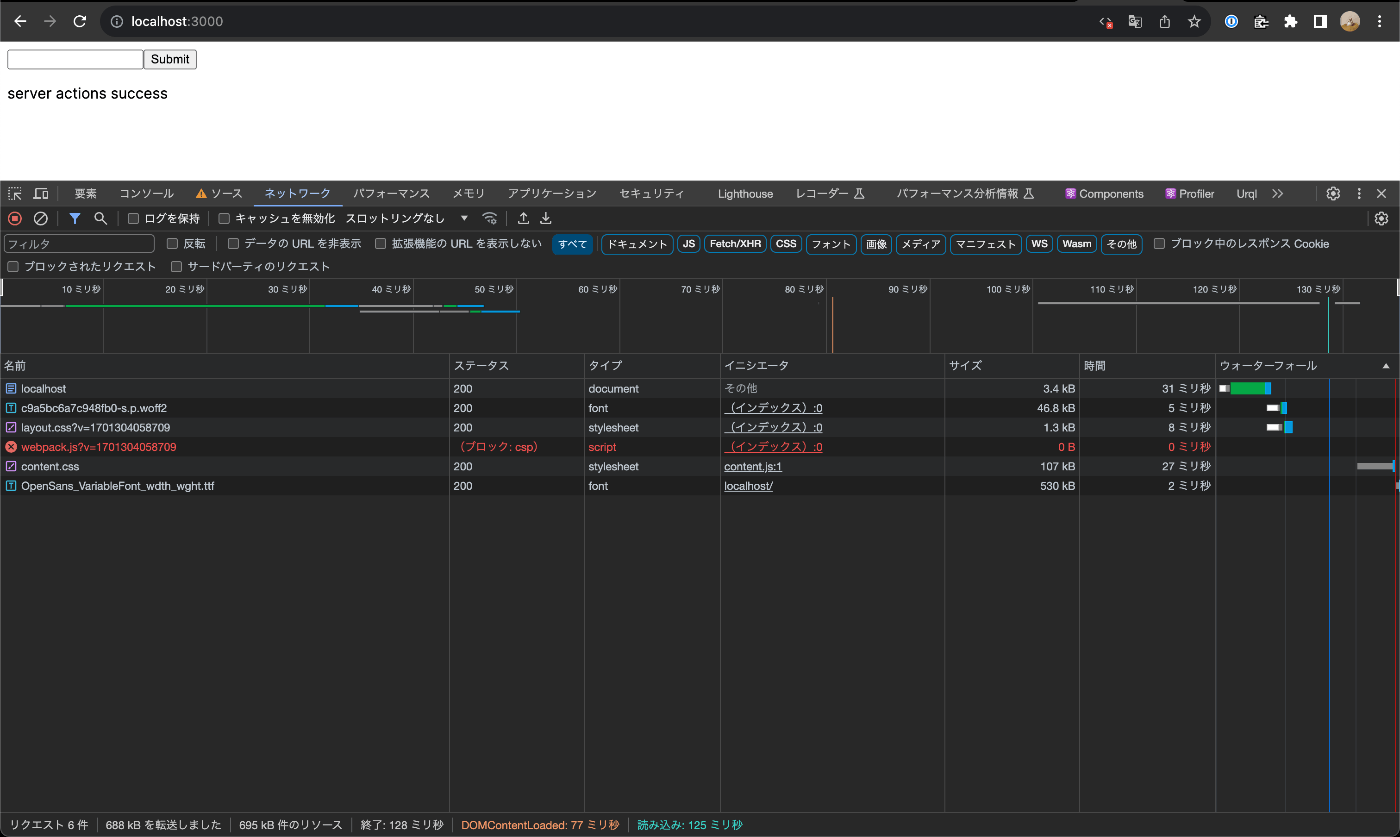Sort by the ウォーターフォール column header
Image resolution: width=1400 pixels, height=837 pixels.
(1268, 366)
